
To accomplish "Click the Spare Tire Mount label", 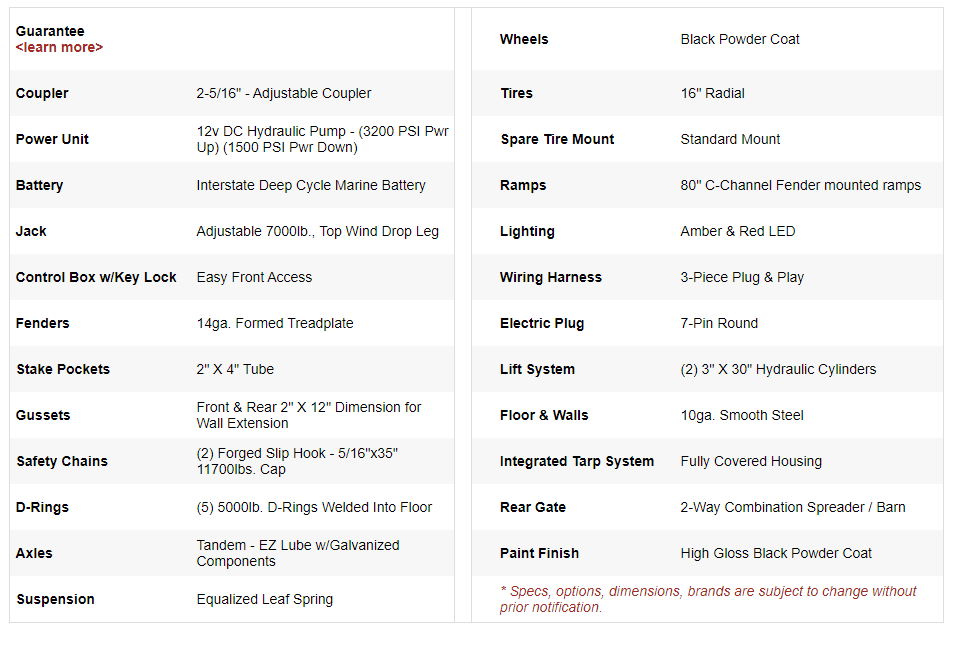I will coord(557,139).
